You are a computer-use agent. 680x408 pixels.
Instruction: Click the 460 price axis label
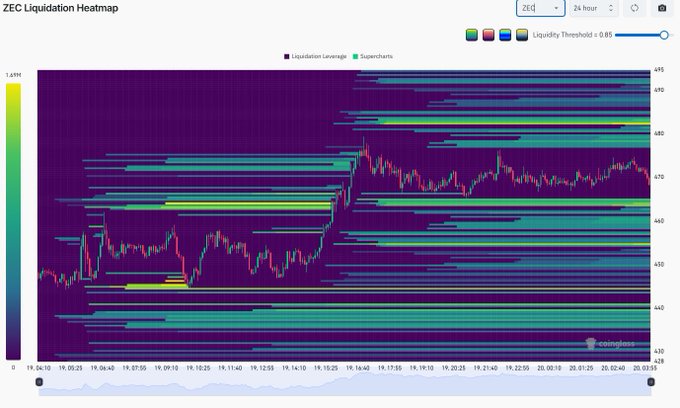(x=659, y=221)
